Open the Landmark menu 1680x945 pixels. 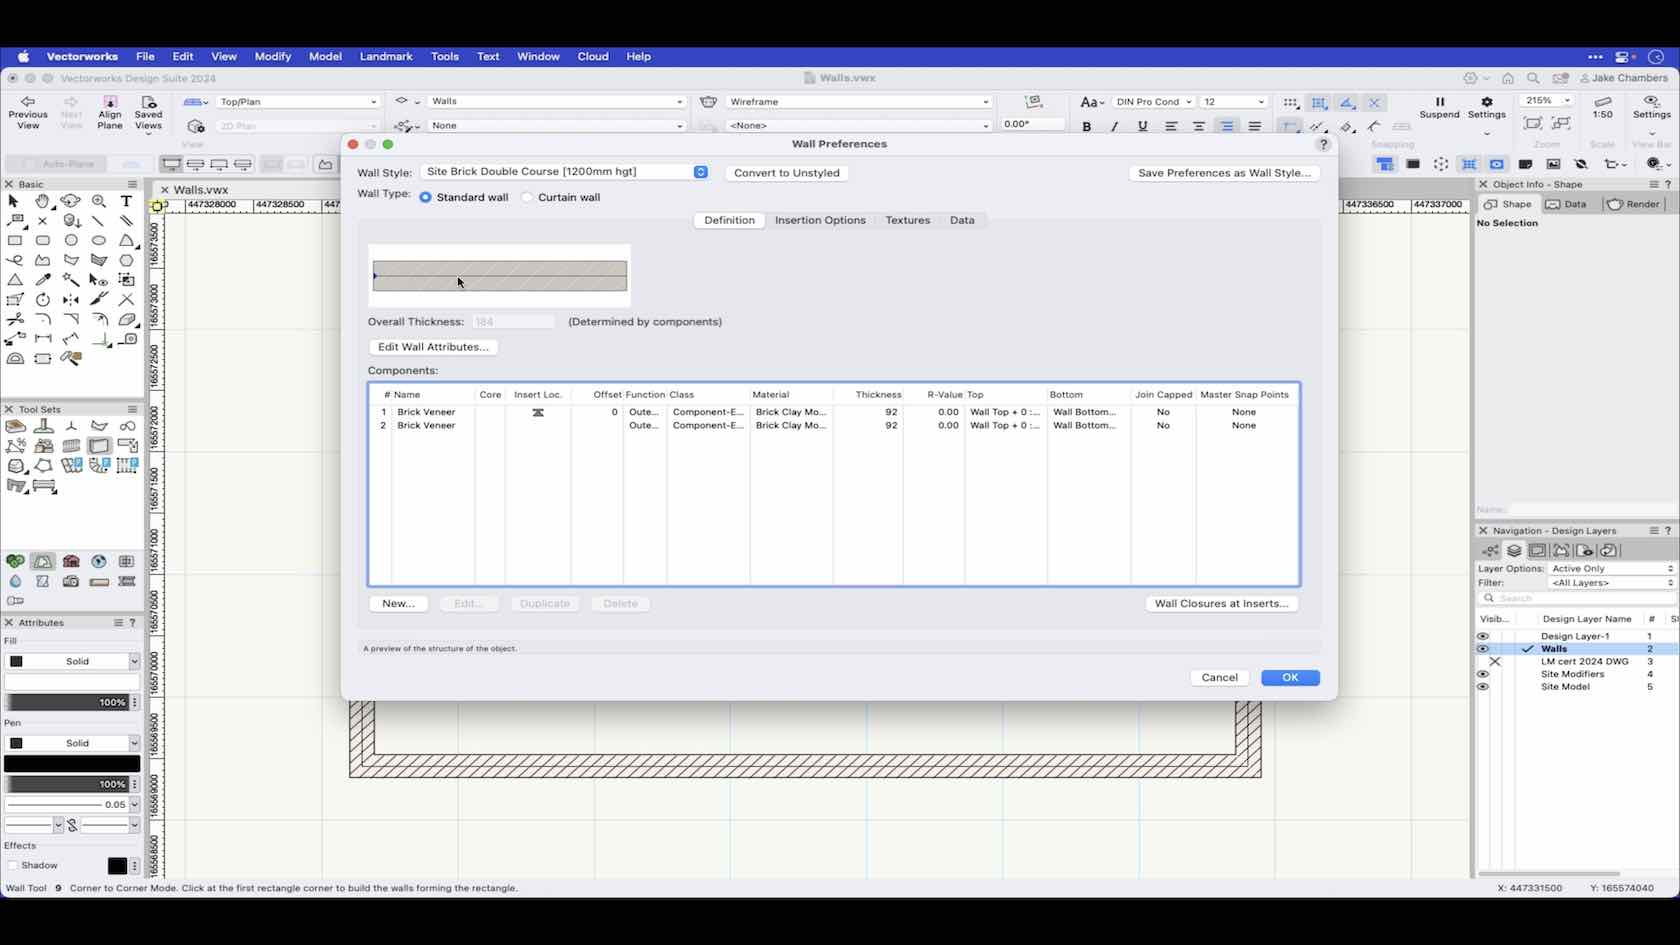pos(386,57)
